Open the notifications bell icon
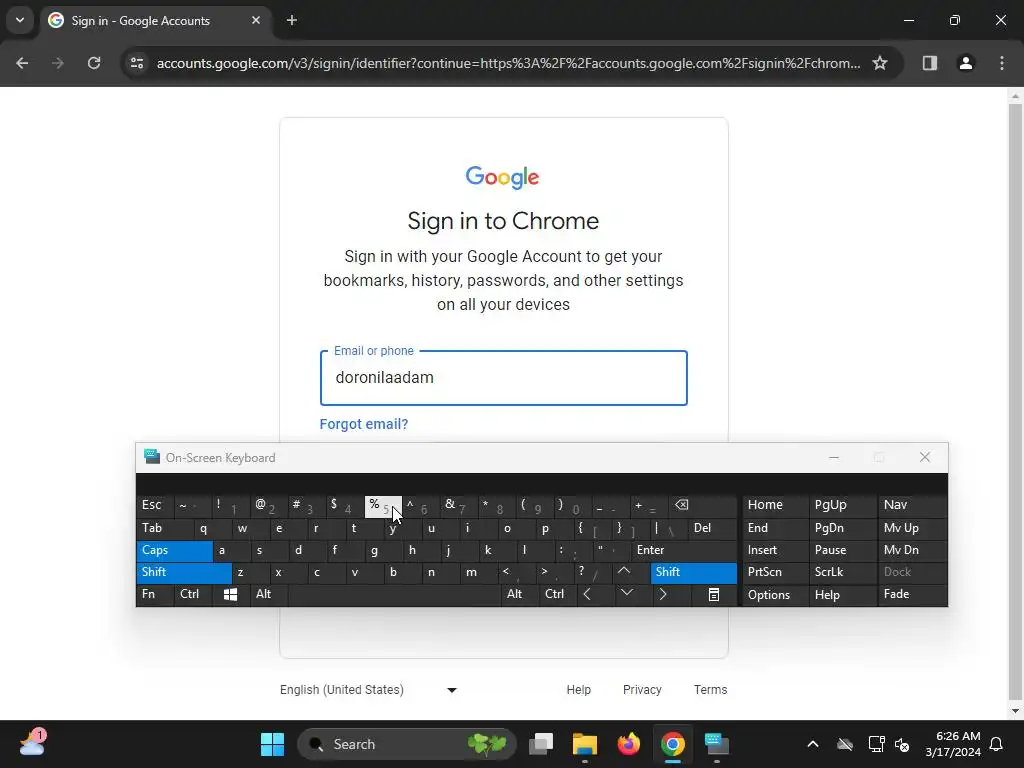The height and width of the screenshot is (768, 1024). (997, 744)
